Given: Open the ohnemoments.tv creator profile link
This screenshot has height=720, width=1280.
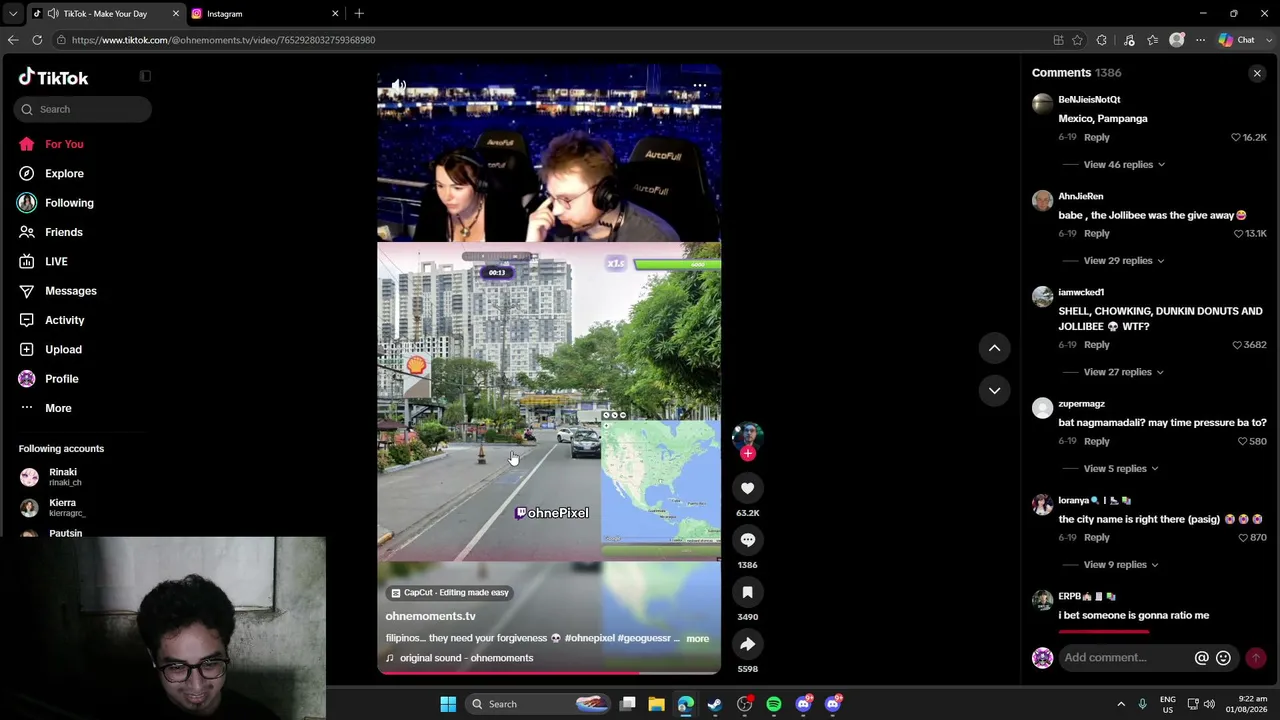Looking at the screenshot, I should [430, 616].
